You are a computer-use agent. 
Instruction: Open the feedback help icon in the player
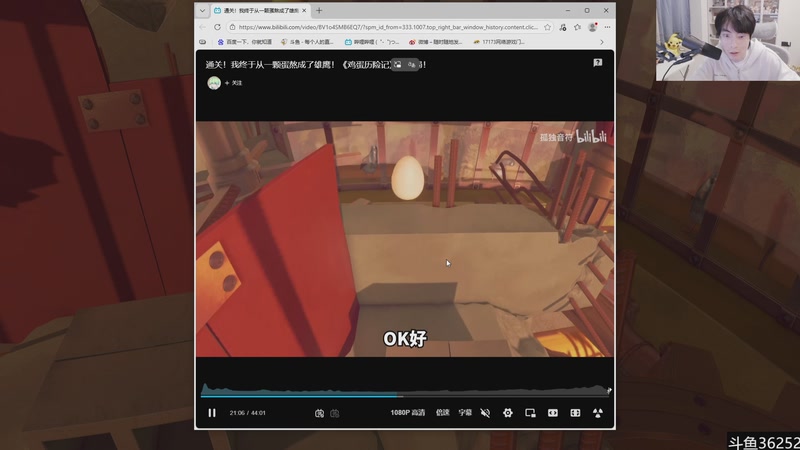click(x=597, y=63)
